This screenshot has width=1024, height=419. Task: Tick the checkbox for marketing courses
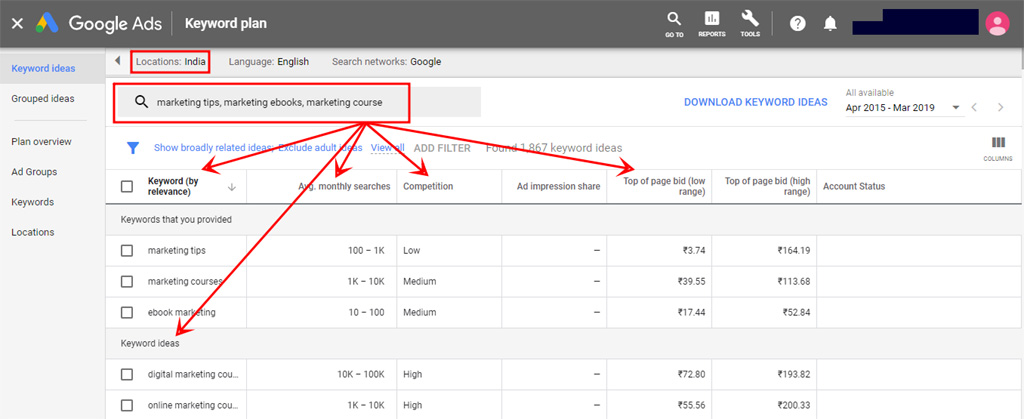[127, 281]
